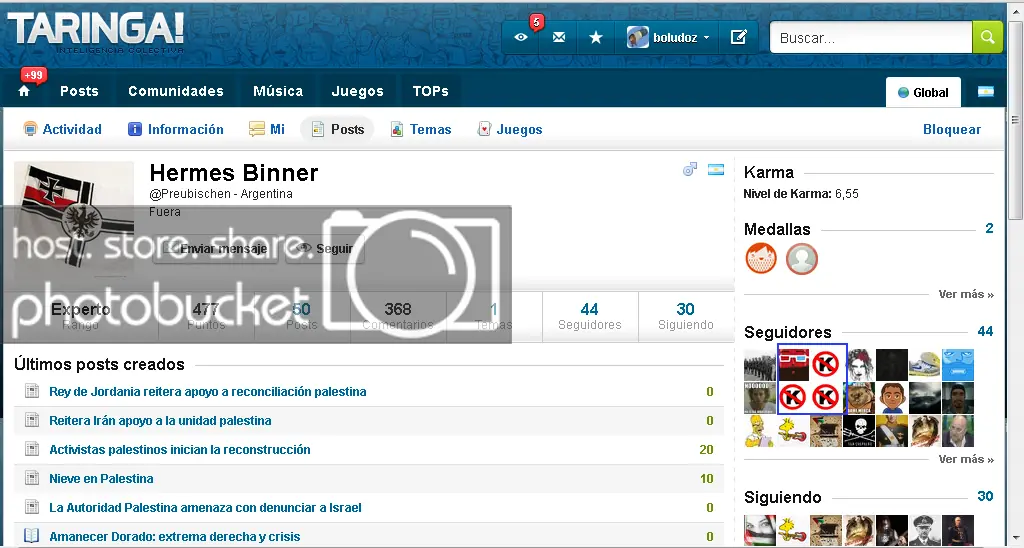Viewport: 1024px width, 548px height.
Task: Click the green search magnifier button
Action: 987,37
